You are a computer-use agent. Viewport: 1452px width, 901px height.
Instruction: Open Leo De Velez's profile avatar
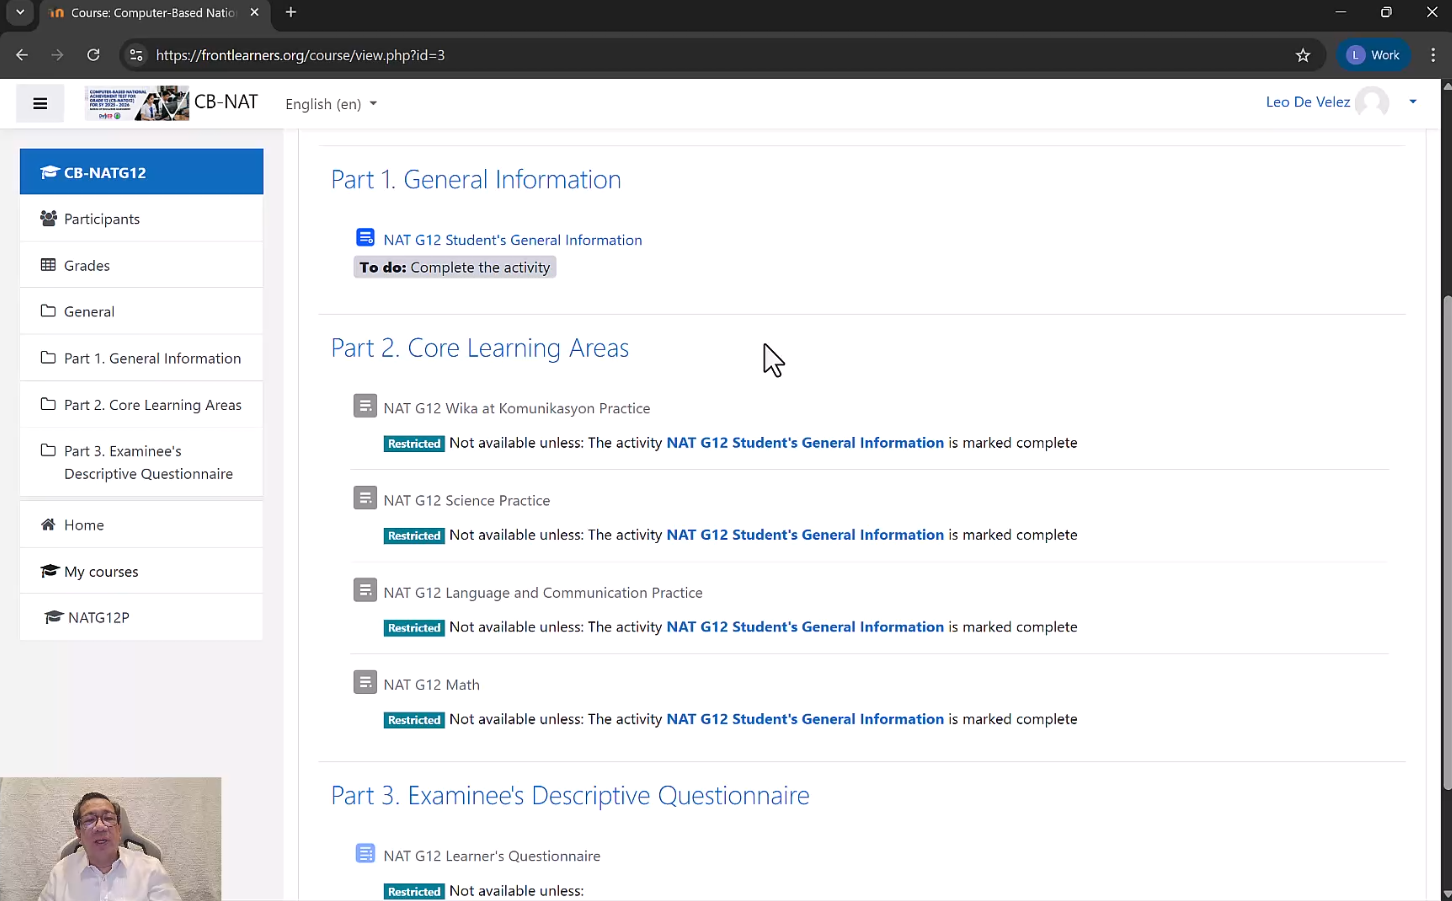[x=1372, y=101]
